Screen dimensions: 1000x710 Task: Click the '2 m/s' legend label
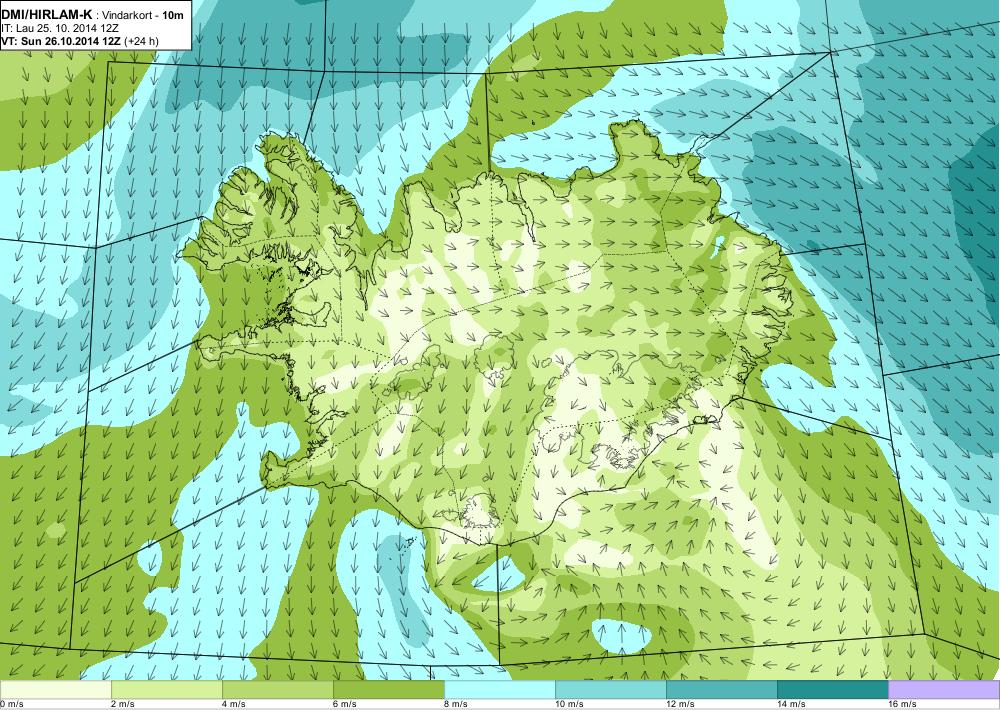click(123, 704)
